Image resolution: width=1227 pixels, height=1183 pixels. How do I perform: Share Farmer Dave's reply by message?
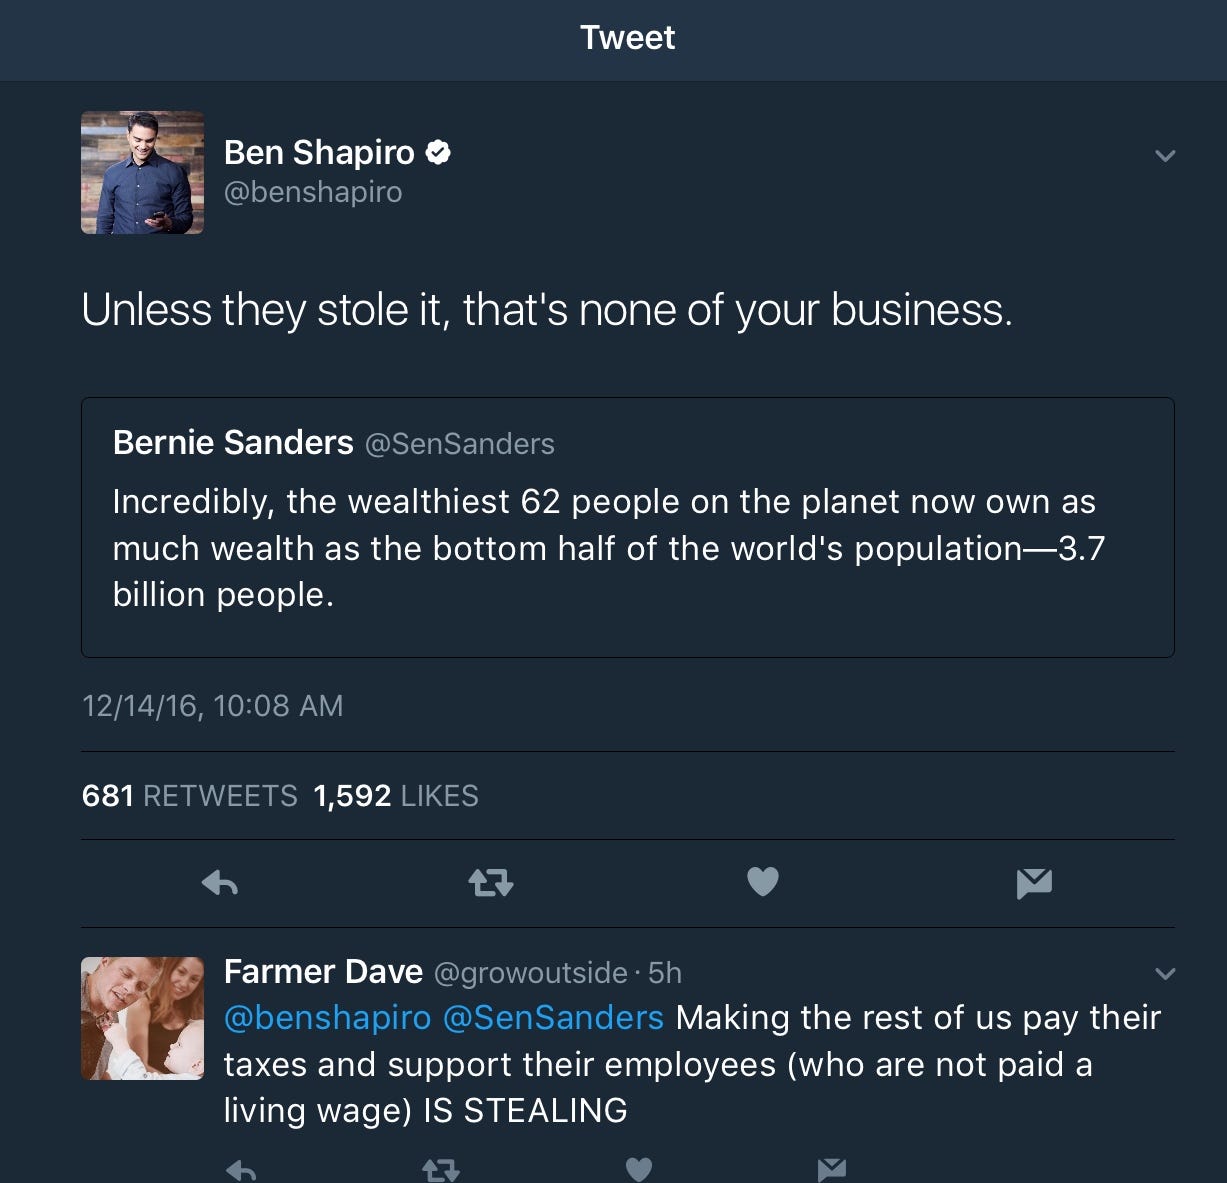(x=832, y=1168)
